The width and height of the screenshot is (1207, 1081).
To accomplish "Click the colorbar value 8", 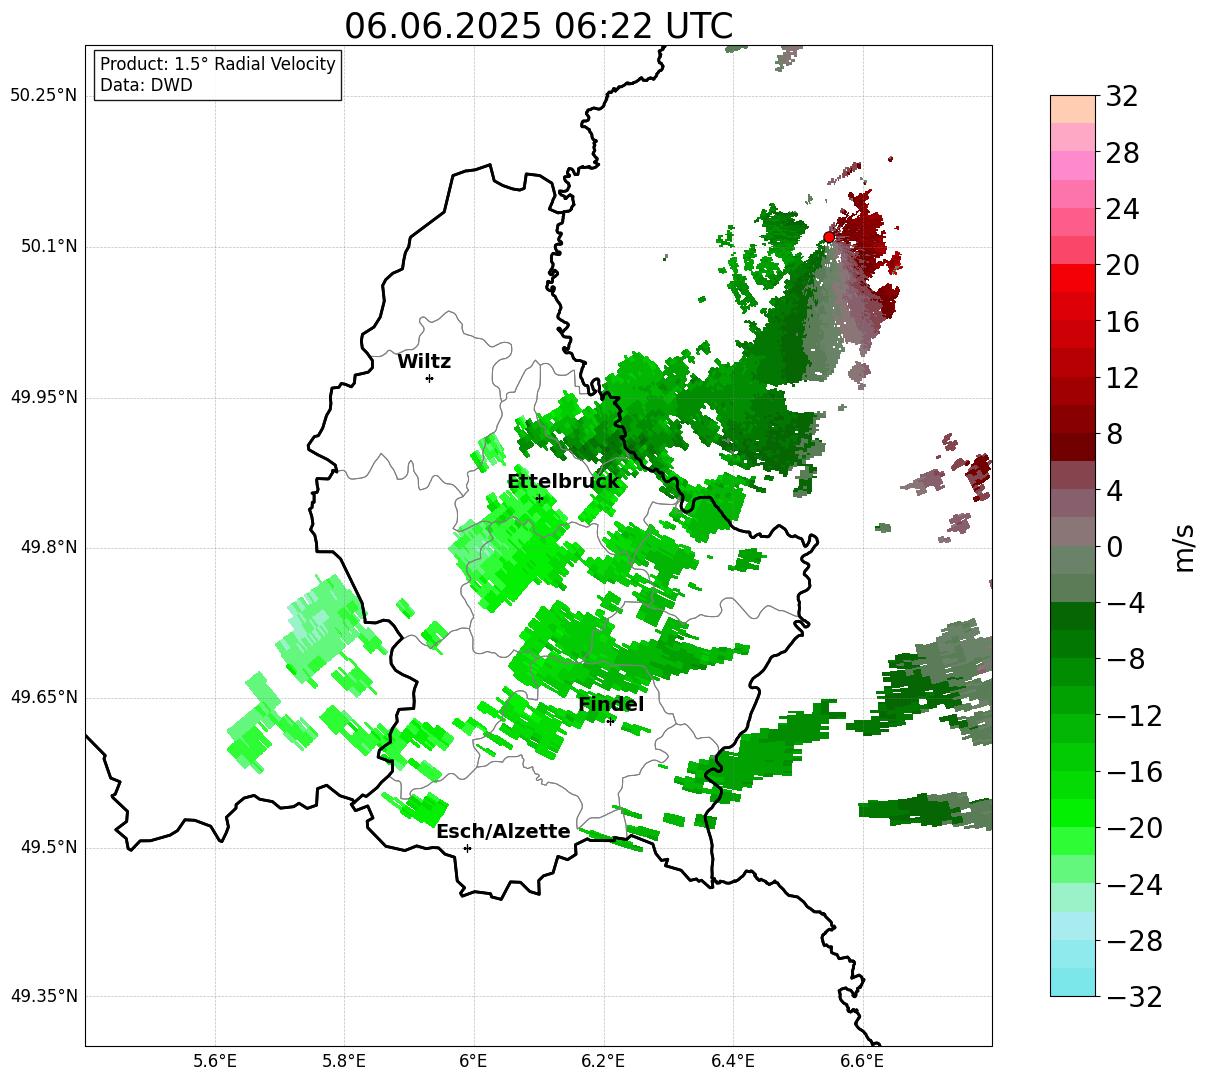I will point(1114,435).
